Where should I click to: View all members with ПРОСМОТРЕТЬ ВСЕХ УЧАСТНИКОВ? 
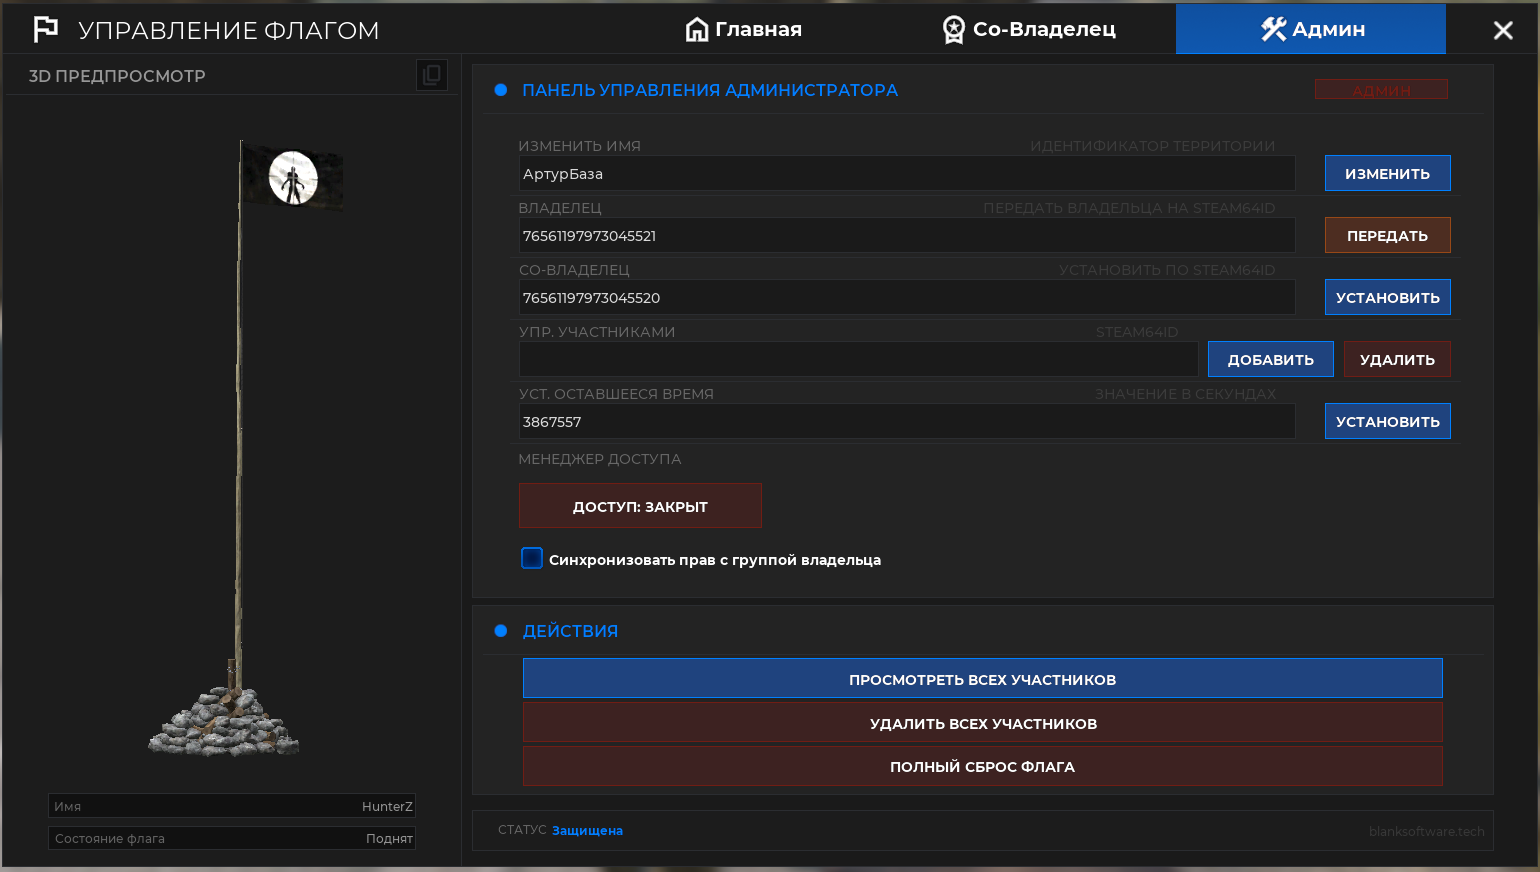983,679
